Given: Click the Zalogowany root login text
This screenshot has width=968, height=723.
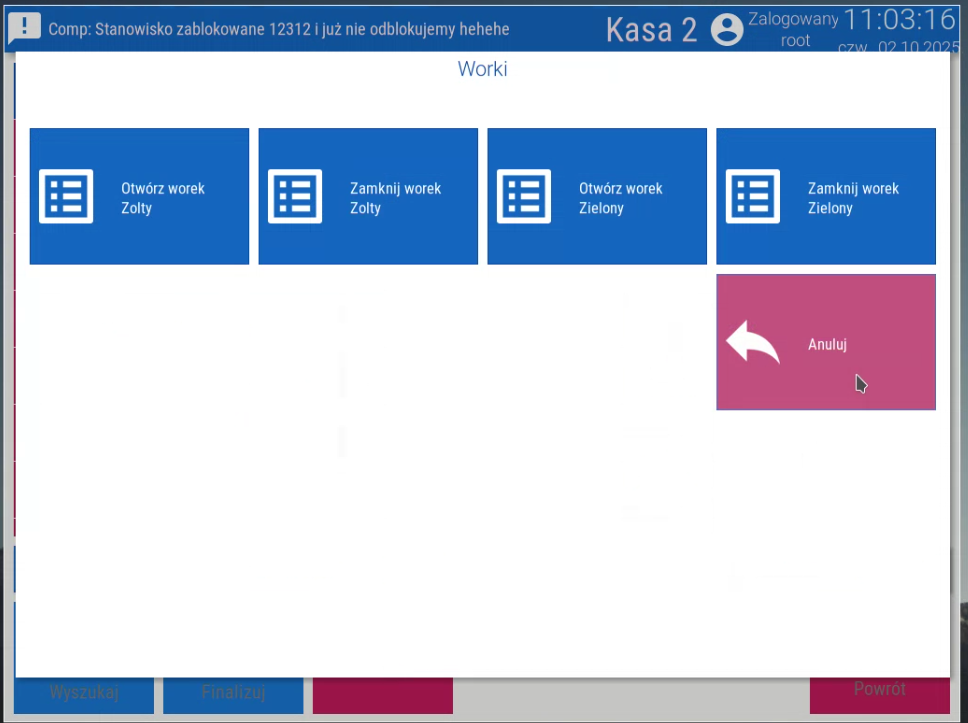Looking at the screenshot, I should point(793,30).
